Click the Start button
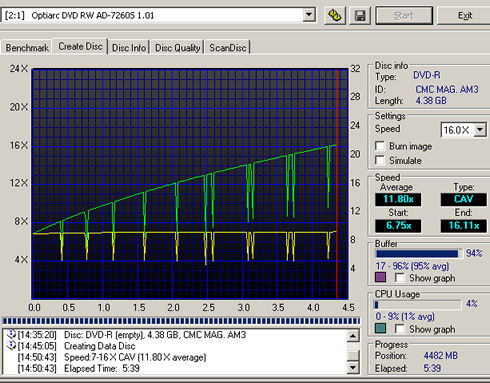Image resolution: width=490 pixels, height=383 pixels. pos(404,15)
